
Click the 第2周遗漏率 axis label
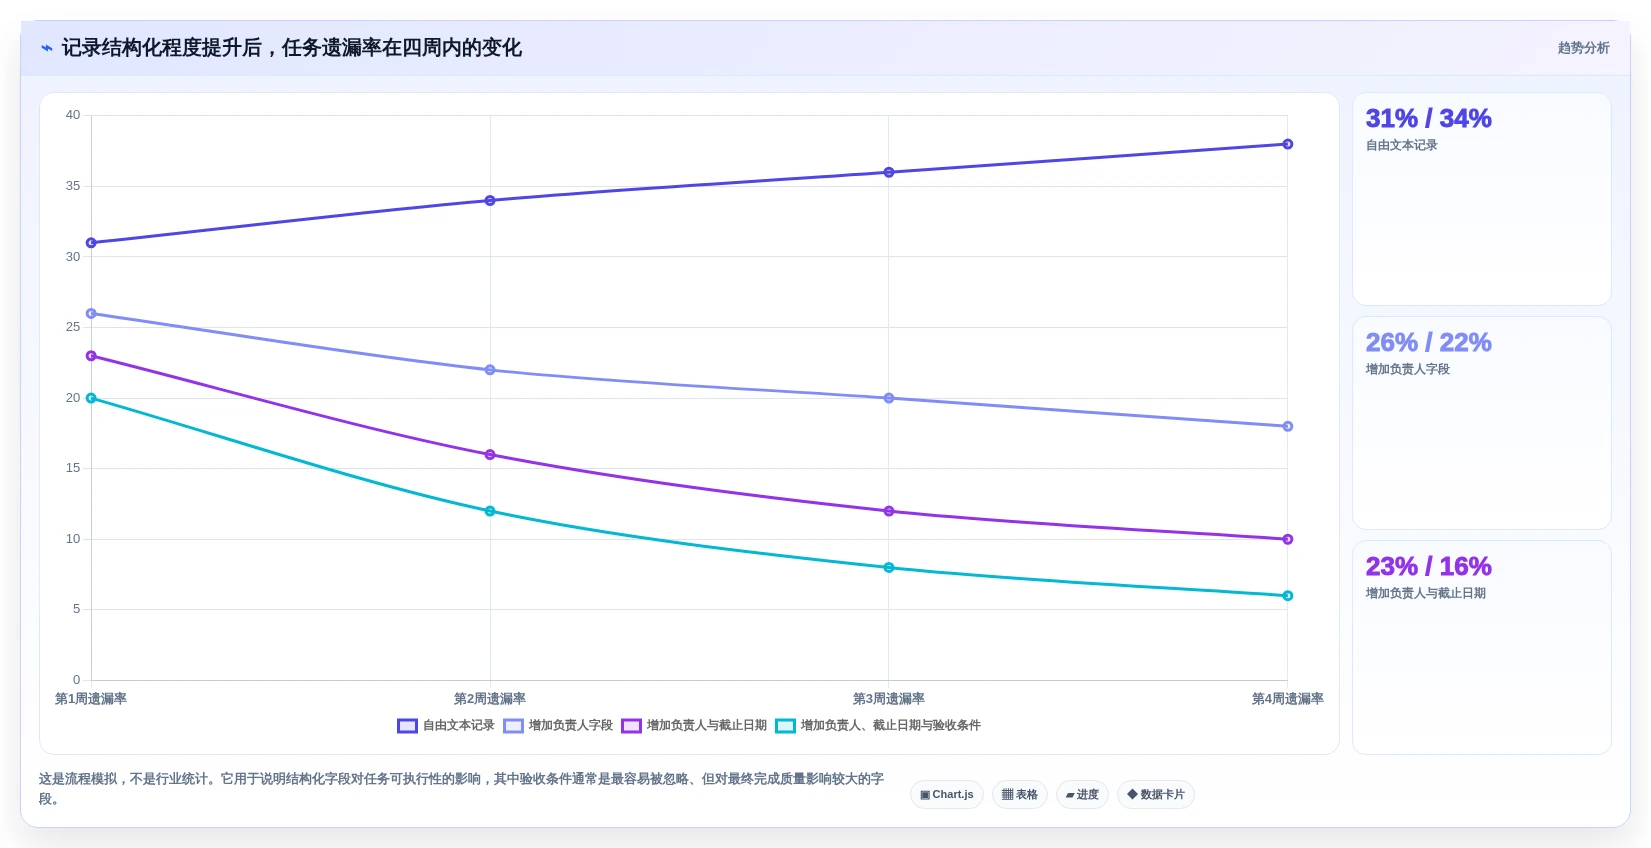click(x=490, y=699)
